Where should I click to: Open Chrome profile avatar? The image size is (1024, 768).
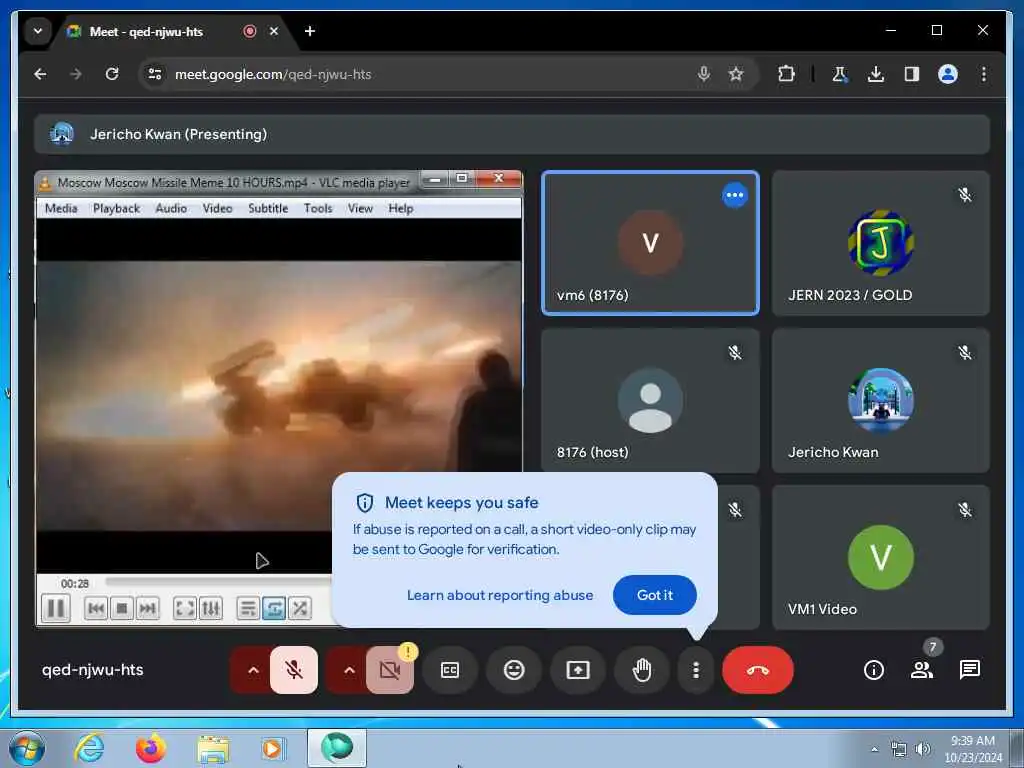tap(948, 74)
